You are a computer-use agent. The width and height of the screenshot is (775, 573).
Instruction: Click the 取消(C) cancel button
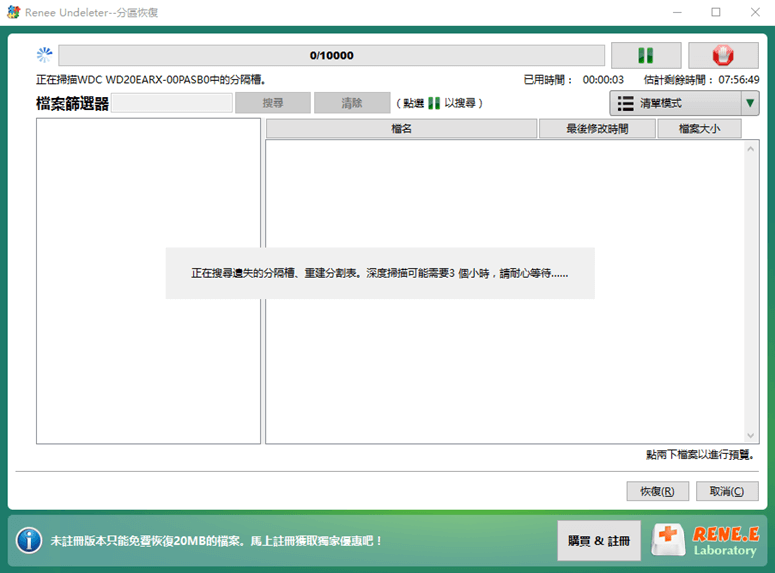click(x=727, y=491)
